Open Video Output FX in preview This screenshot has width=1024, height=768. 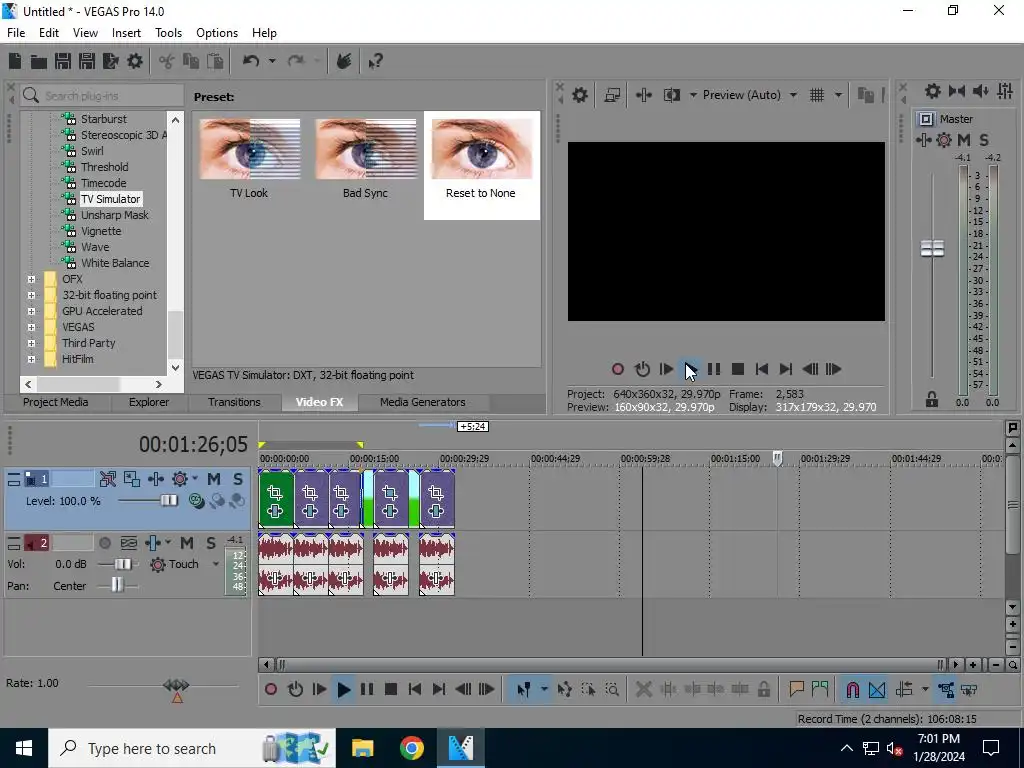(644, 95)
